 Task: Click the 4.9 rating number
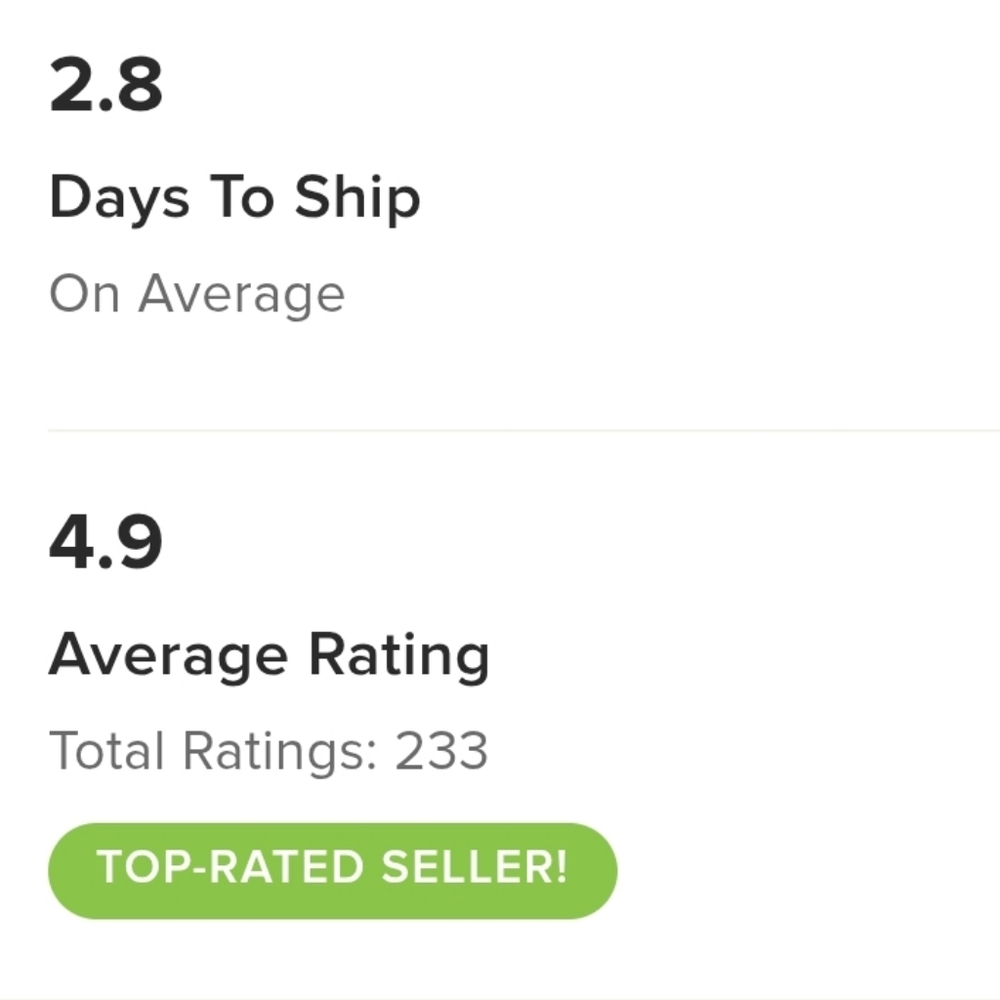(106, 542)
